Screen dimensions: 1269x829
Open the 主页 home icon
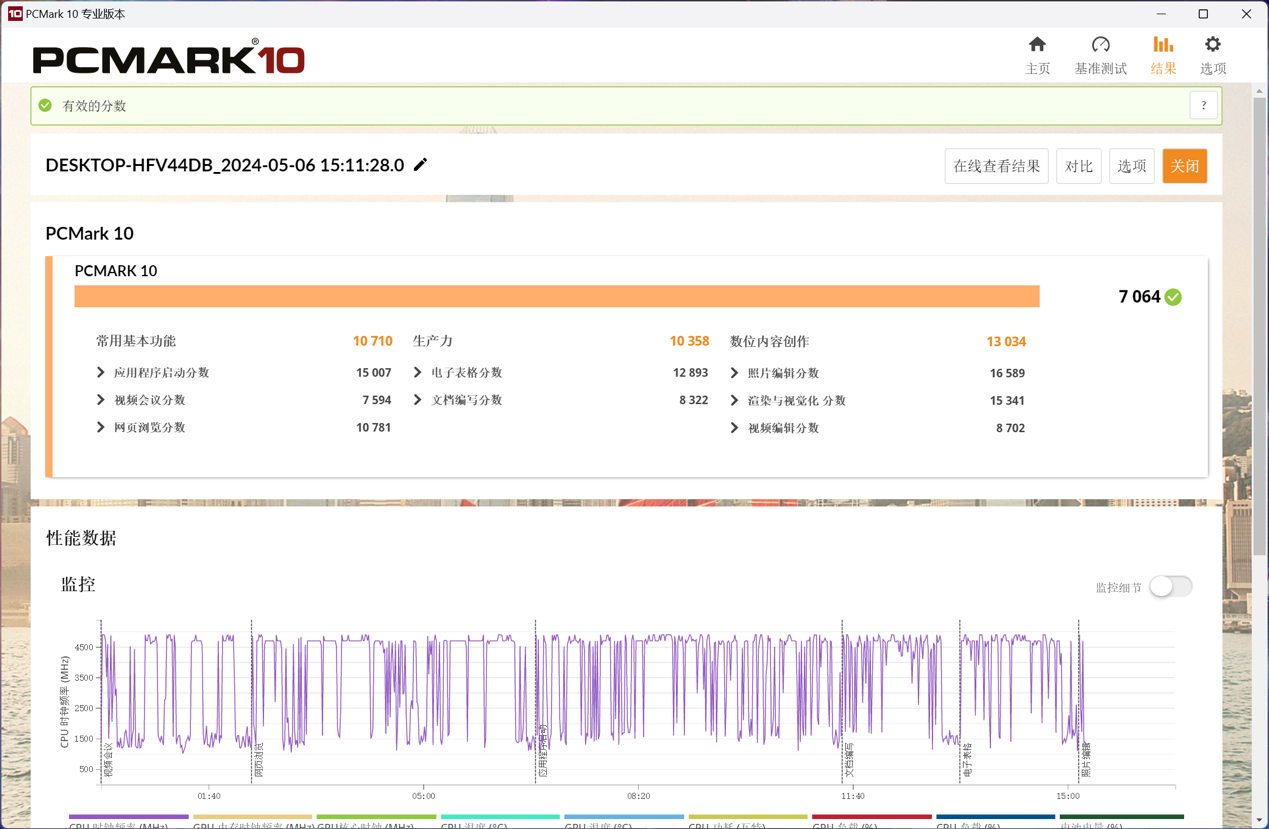coord(1037,45)
